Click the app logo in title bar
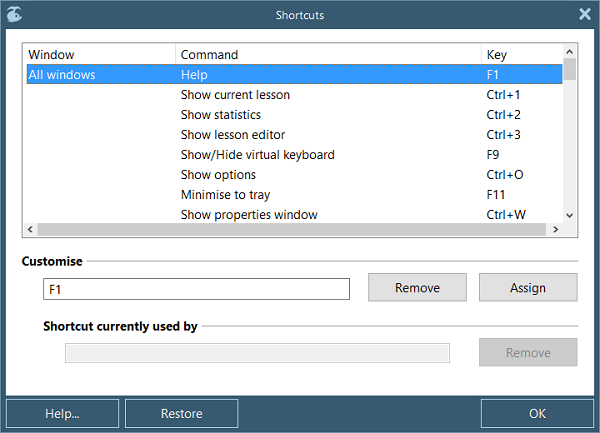 tap(15, 15)
